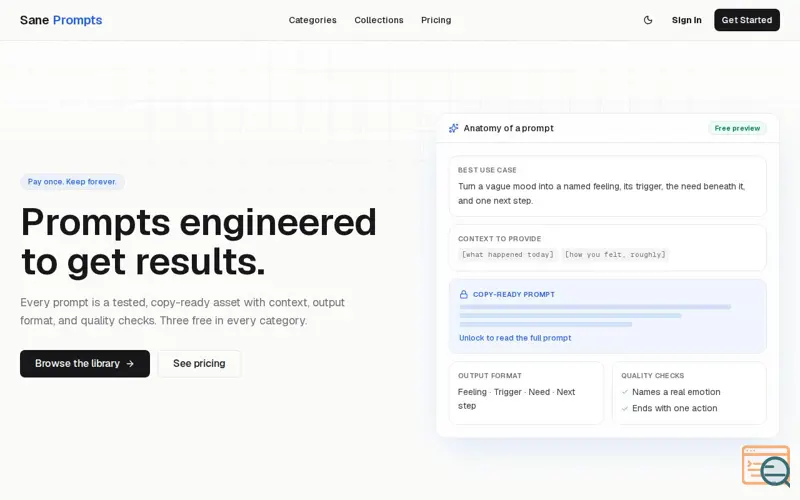This screenshot has width=800, height=500.
Task: Click Browse the library button
Action: [85, 363]
